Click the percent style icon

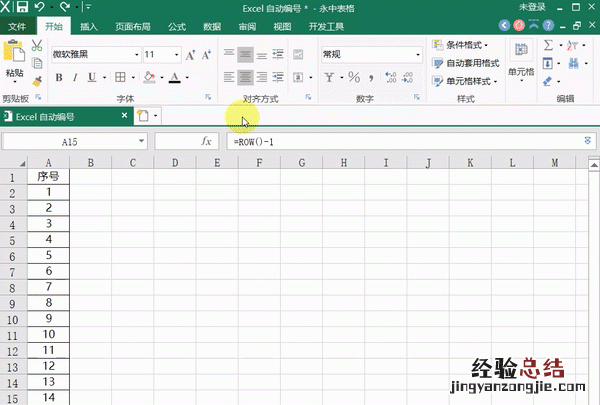pos(354,77)
